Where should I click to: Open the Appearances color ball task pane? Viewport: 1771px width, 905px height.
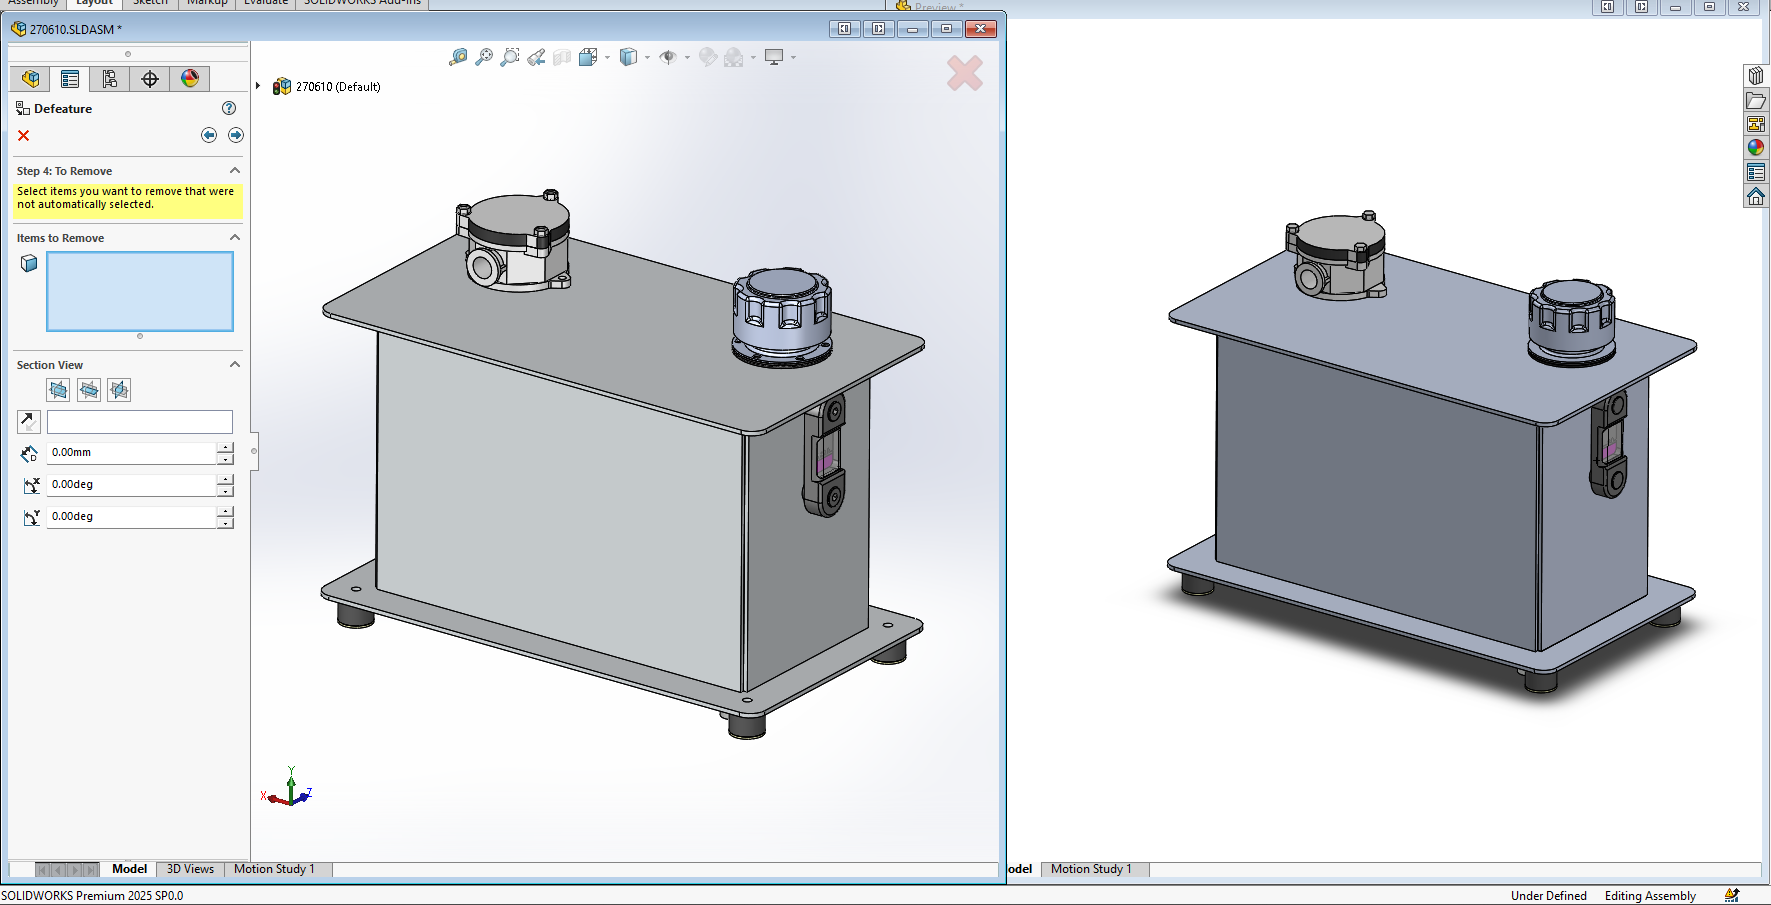coord(1756,148)
